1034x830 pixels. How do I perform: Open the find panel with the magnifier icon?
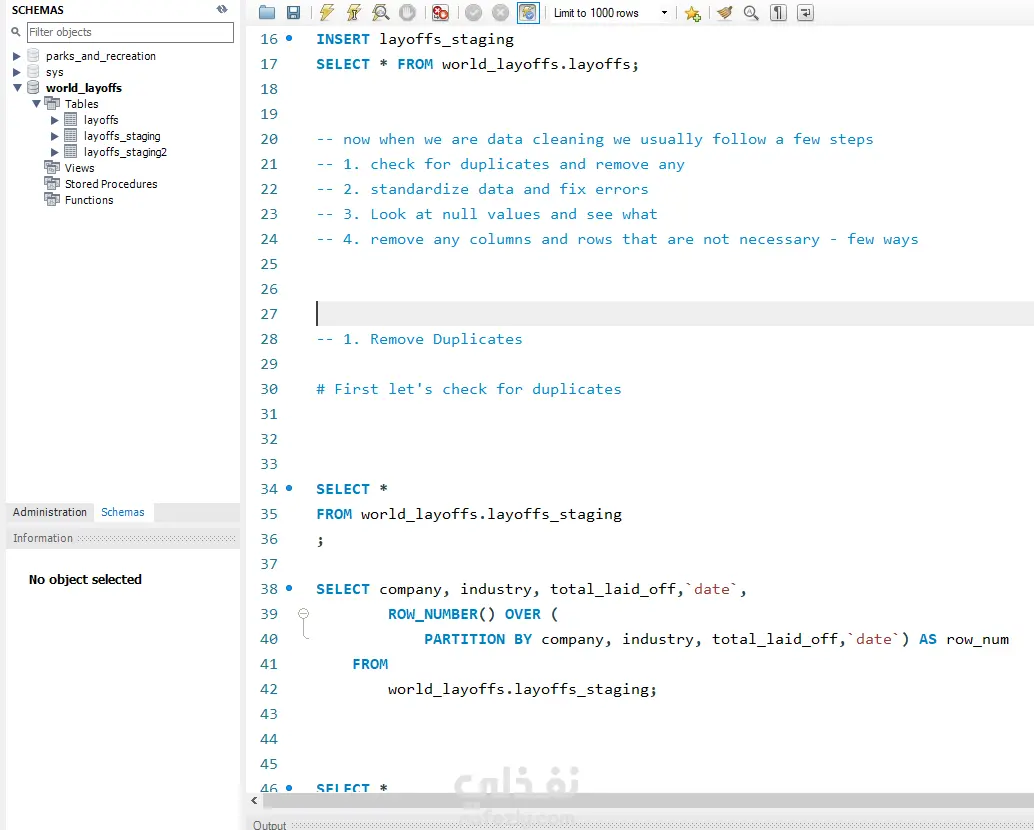[751, 13]
